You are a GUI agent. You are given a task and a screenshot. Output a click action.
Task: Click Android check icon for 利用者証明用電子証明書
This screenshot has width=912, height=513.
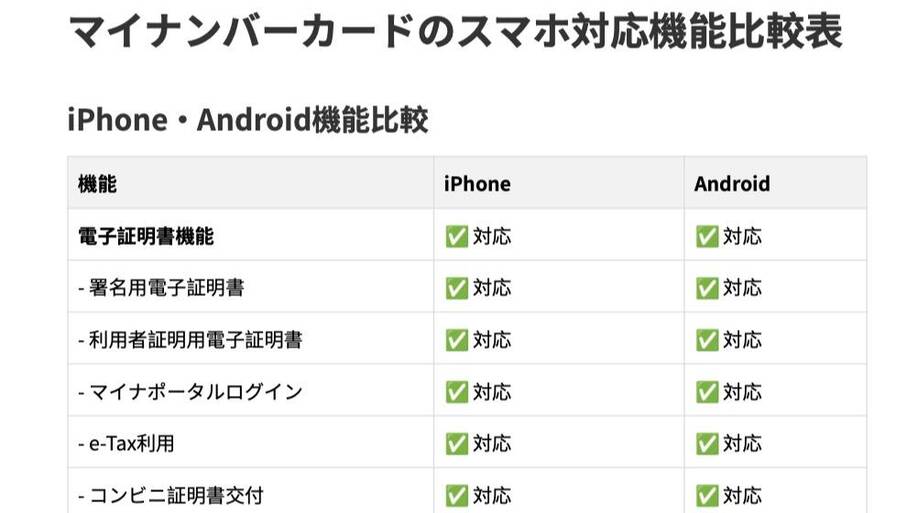pyautogui.click(x=707, y=340)
